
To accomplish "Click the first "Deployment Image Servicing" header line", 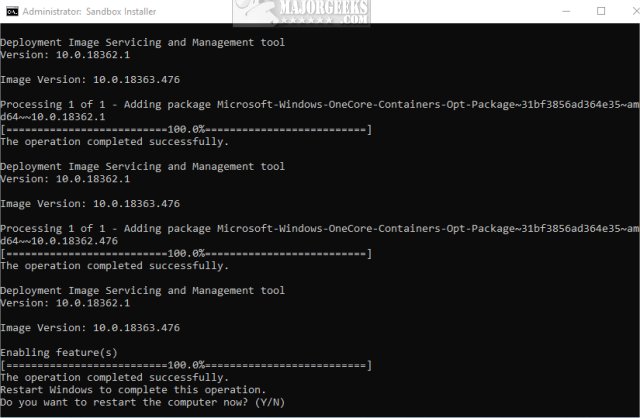I will pyautogui.click(x=142, y=42).
